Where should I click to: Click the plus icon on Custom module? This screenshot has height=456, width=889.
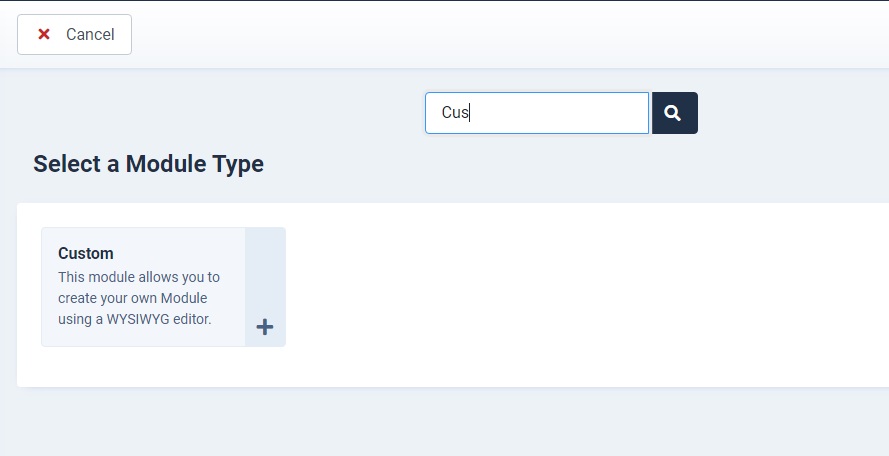pyautogui.click(x=265, y=327)
